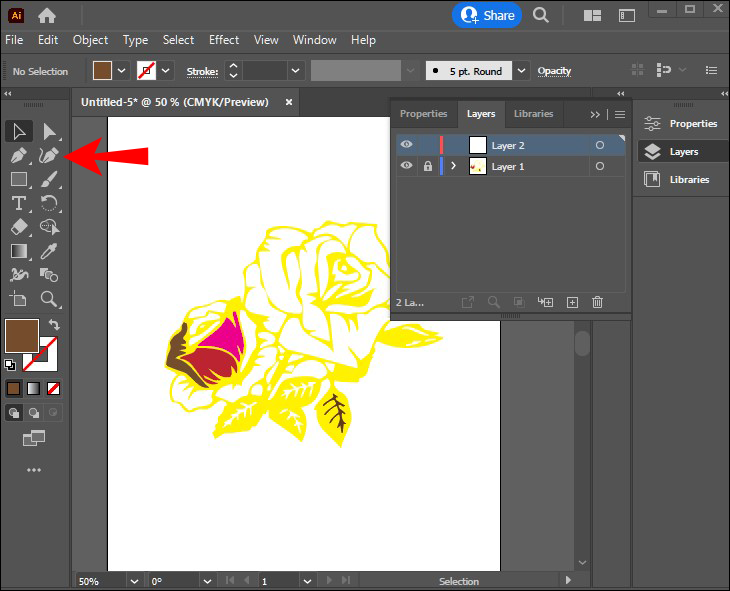The height and width of the screenshot is (591, 730).
Task: Select the Pen tool
Action: coord(18,156)
